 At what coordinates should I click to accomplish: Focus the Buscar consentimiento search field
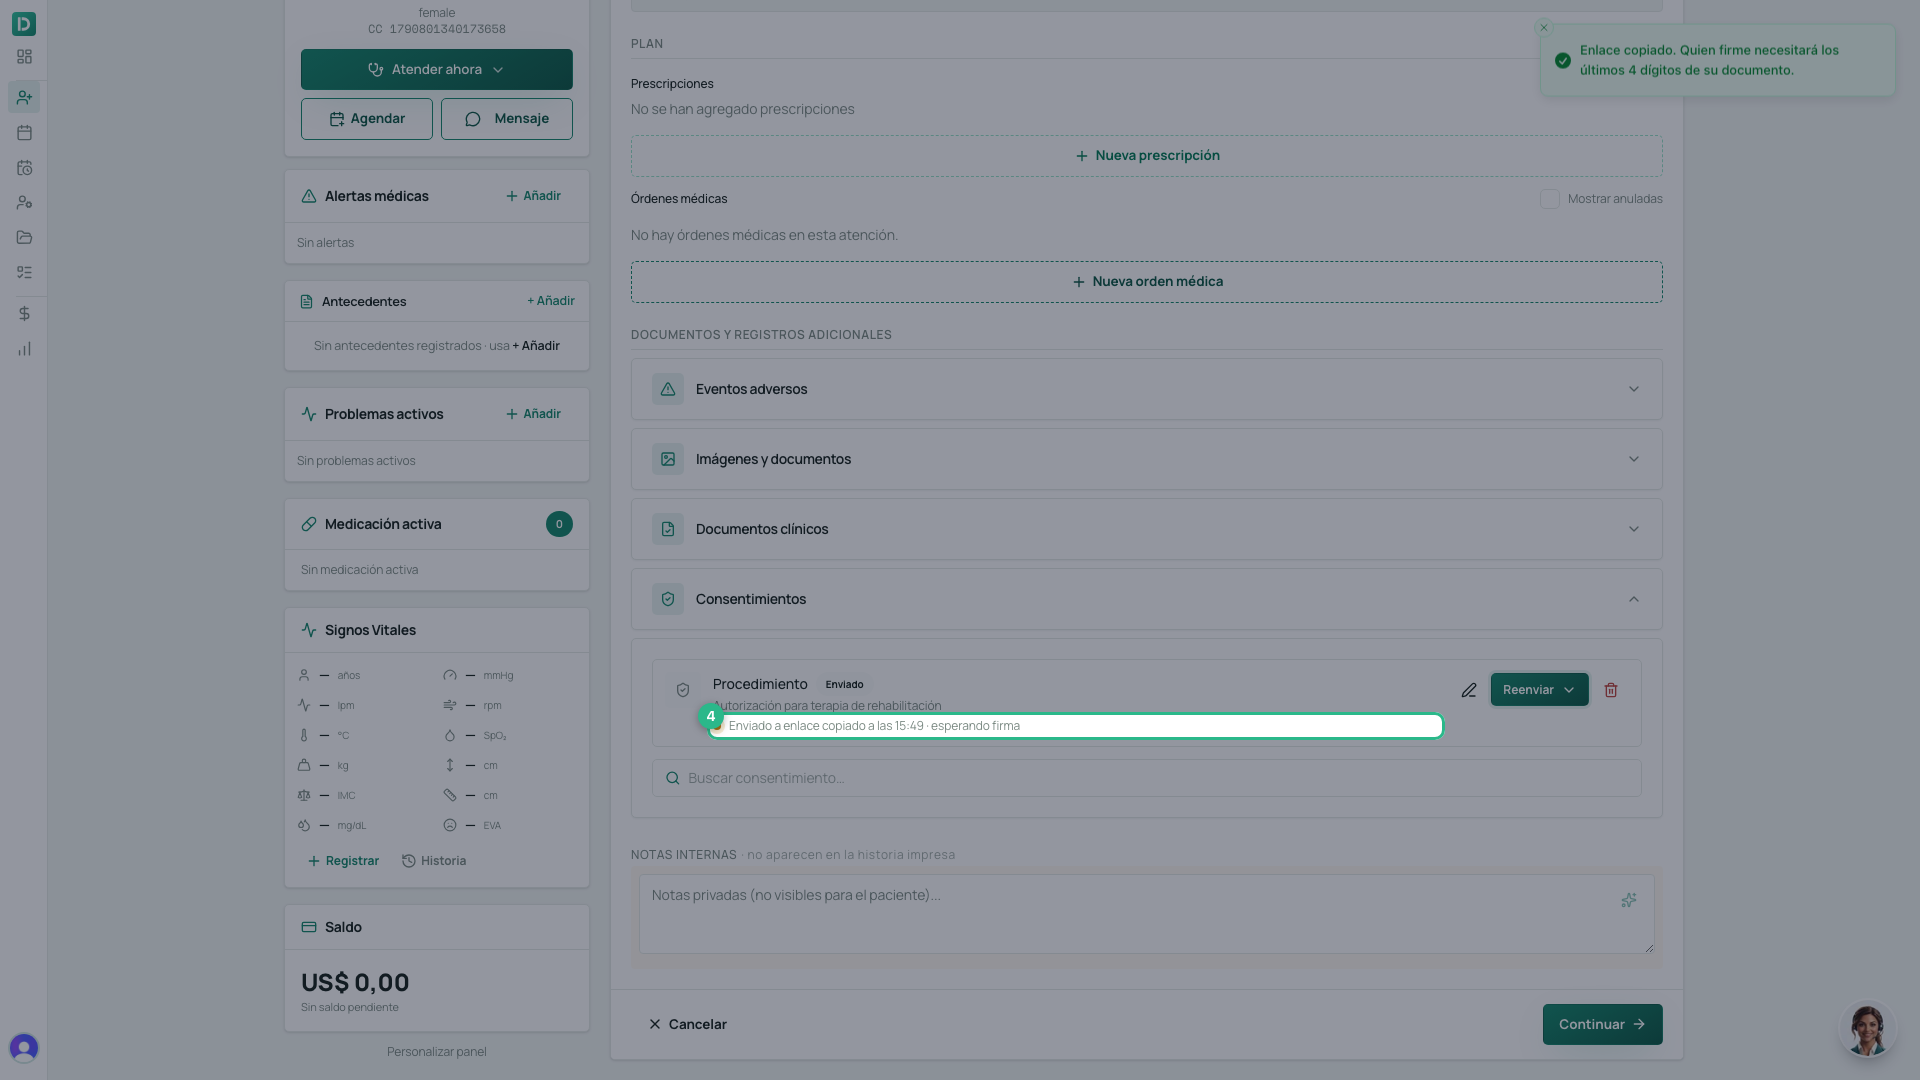pos(1147,778)
